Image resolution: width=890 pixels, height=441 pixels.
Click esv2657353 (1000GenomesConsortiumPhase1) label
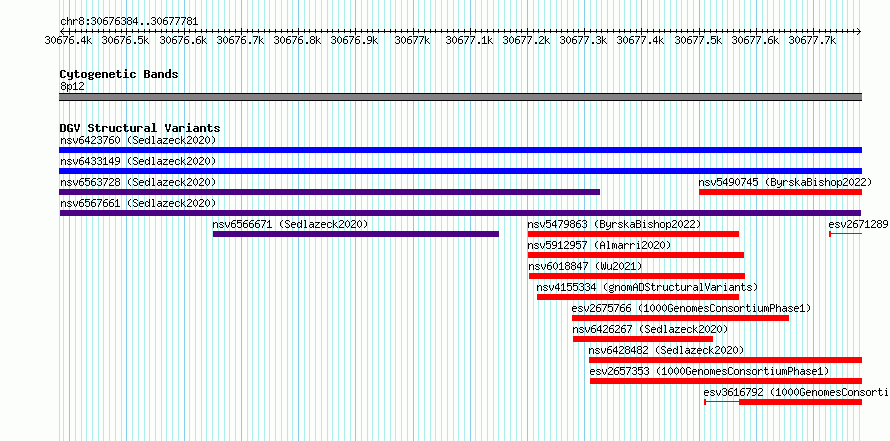pyautogui.click(x=710, y=371)
